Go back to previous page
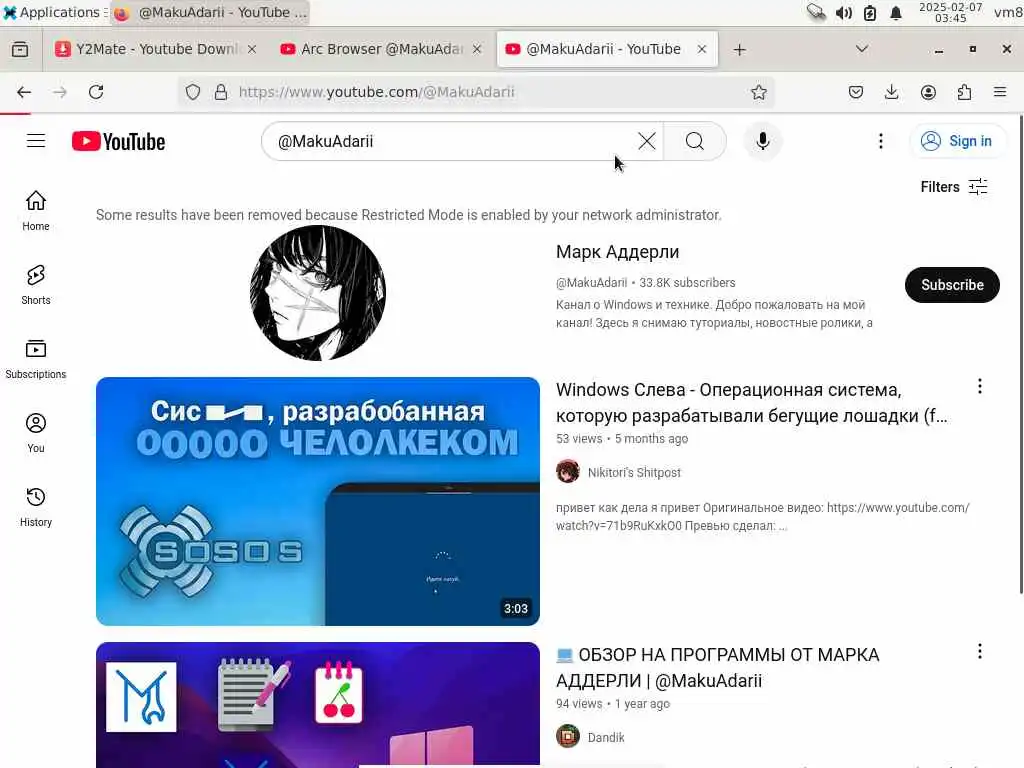 (x=24, y=92)
